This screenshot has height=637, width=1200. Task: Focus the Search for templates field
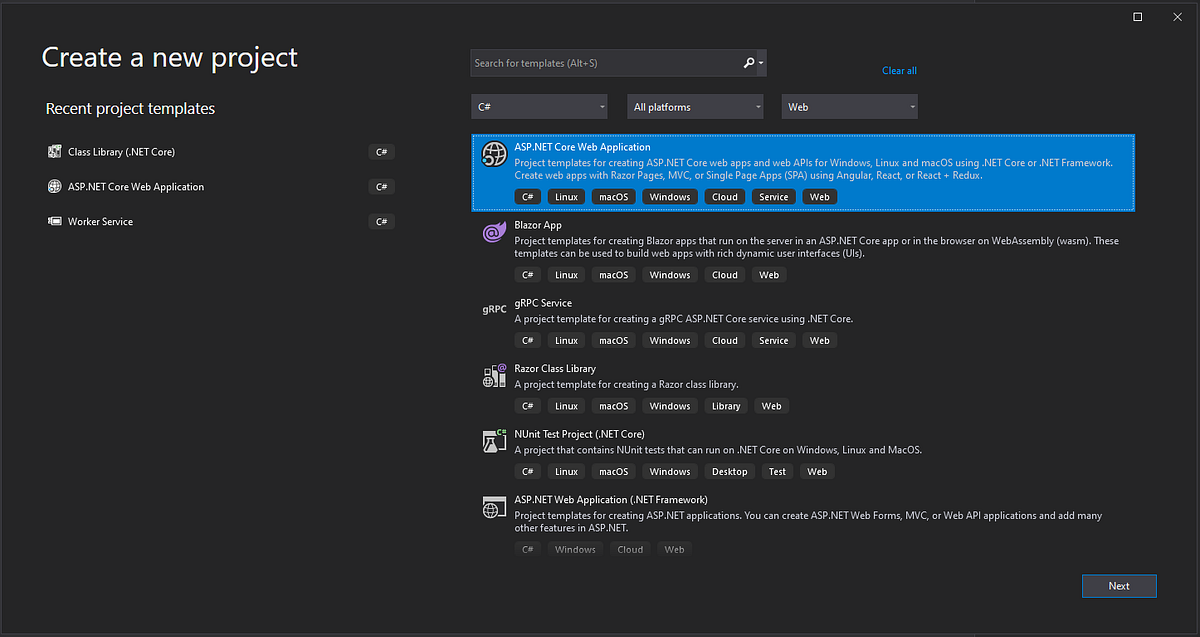pyautogui.click(x=605, y=63)
